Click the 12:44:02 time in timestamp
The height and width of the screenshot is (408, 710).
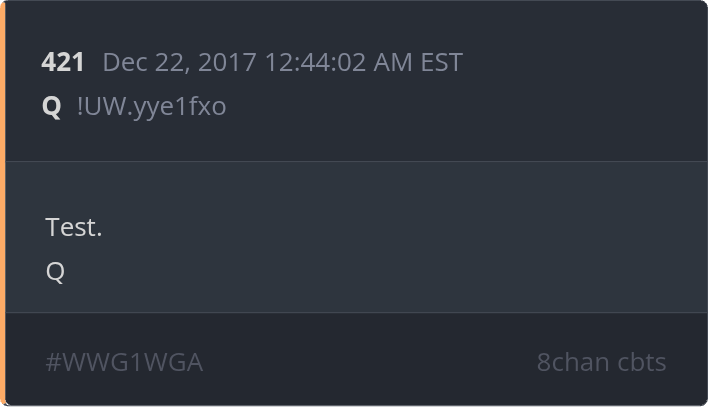pos(315,62)
